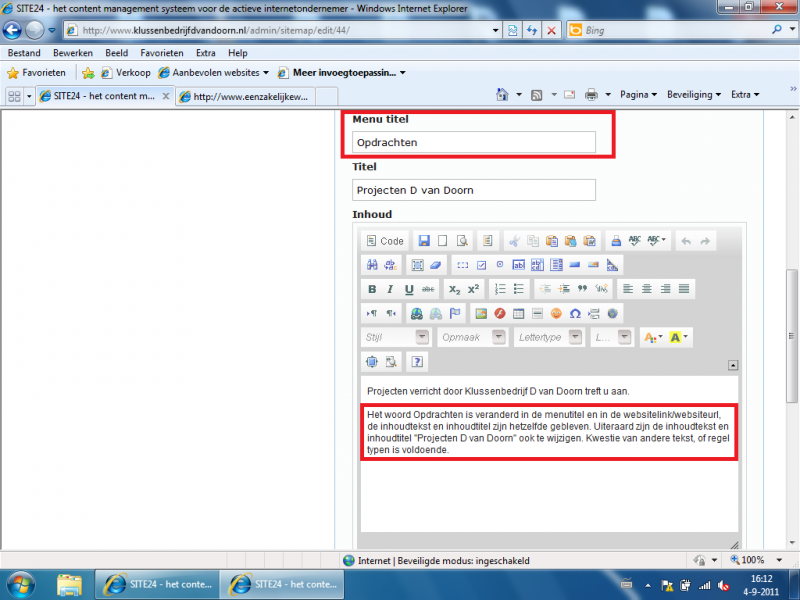The image size is (800, 600).
Task: Click the underline formatting icon
Action: 409,289
